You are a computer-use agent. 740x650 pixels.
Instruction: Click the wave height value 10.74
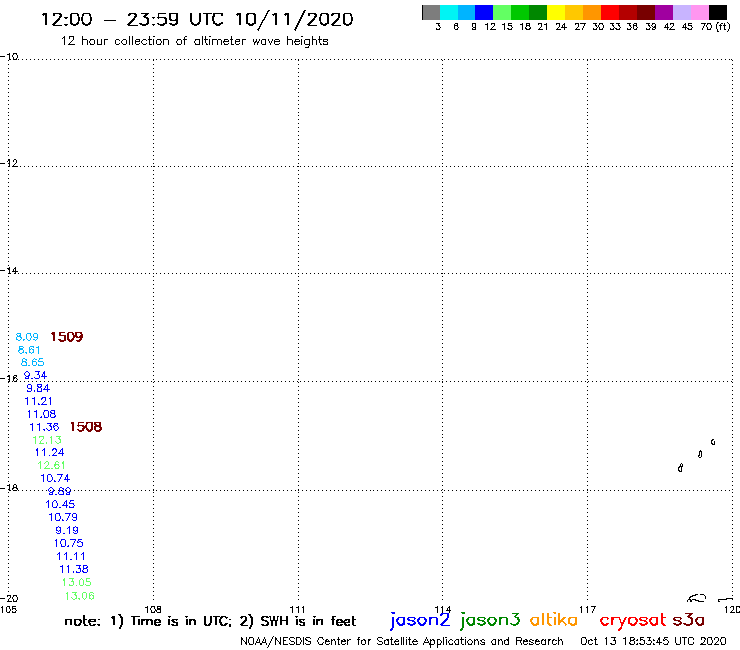click(55, 478)
